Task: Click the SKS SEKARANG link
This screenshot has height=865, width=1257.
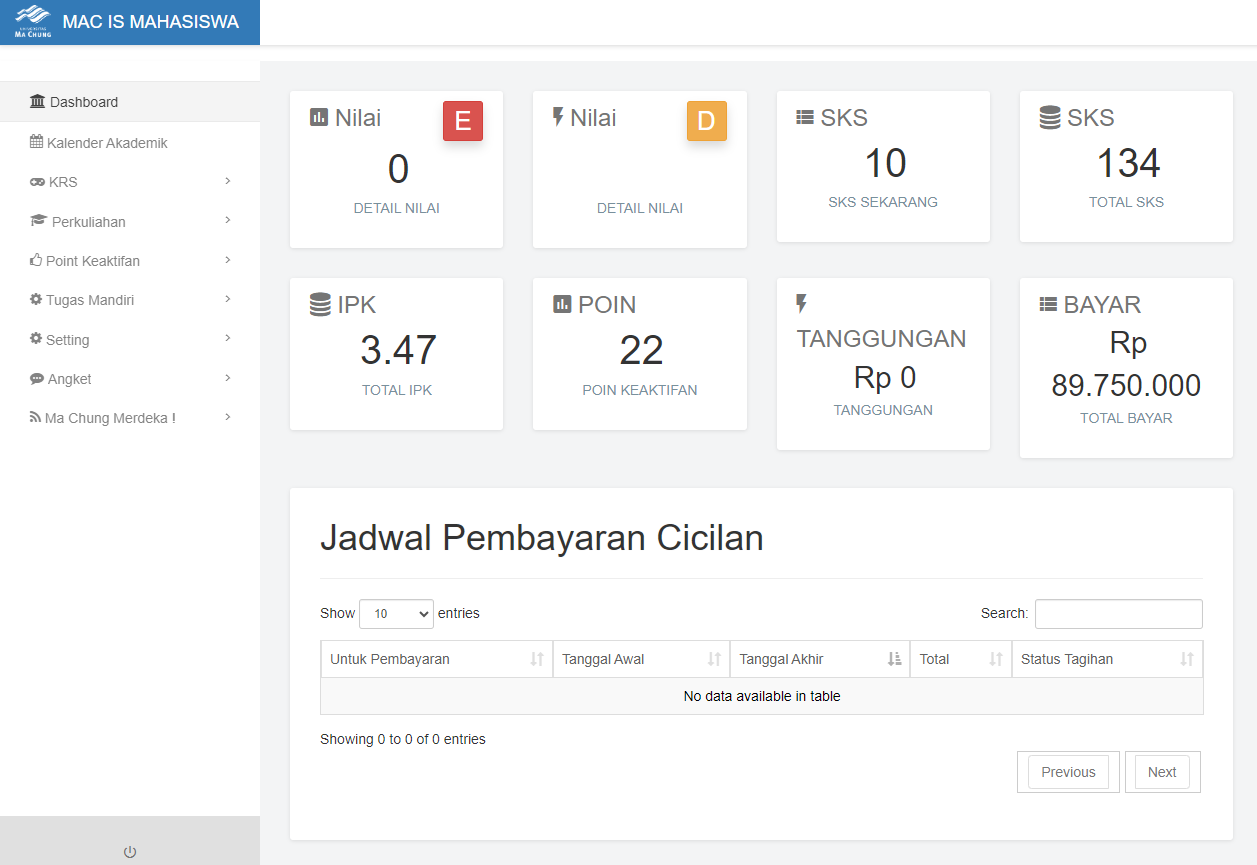Action: pos(883,202)
